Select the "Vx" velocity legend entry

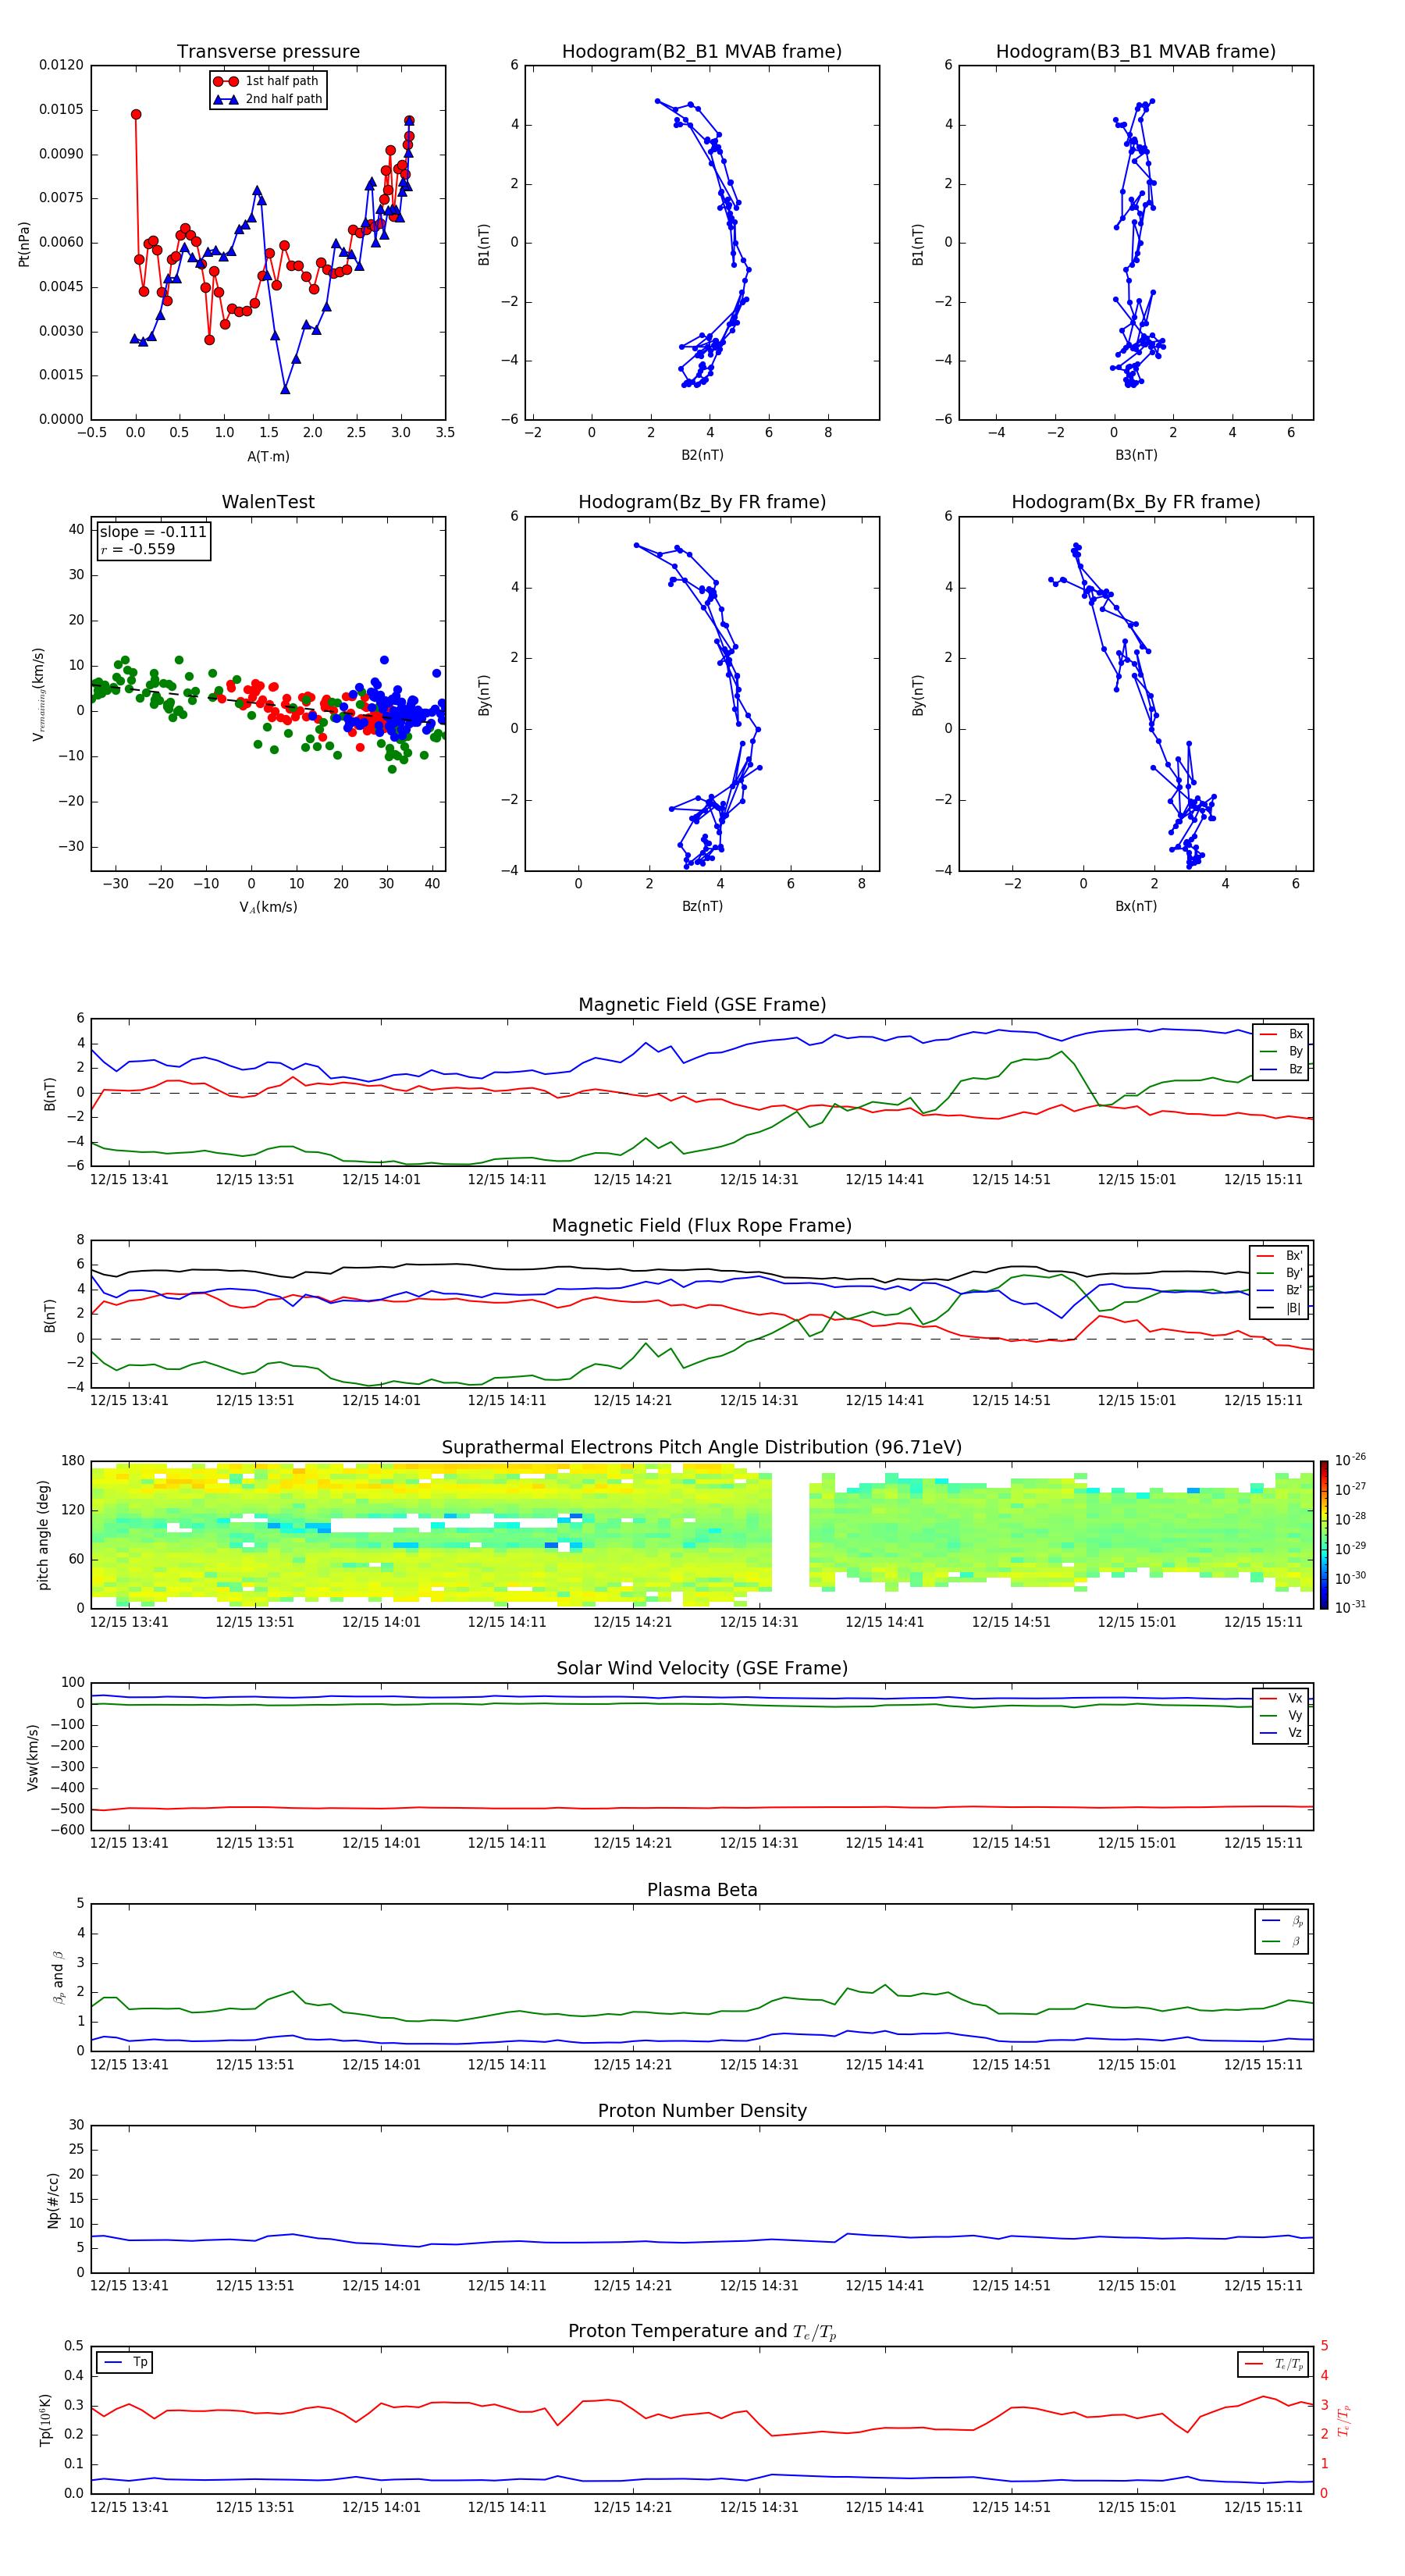1281,1699
